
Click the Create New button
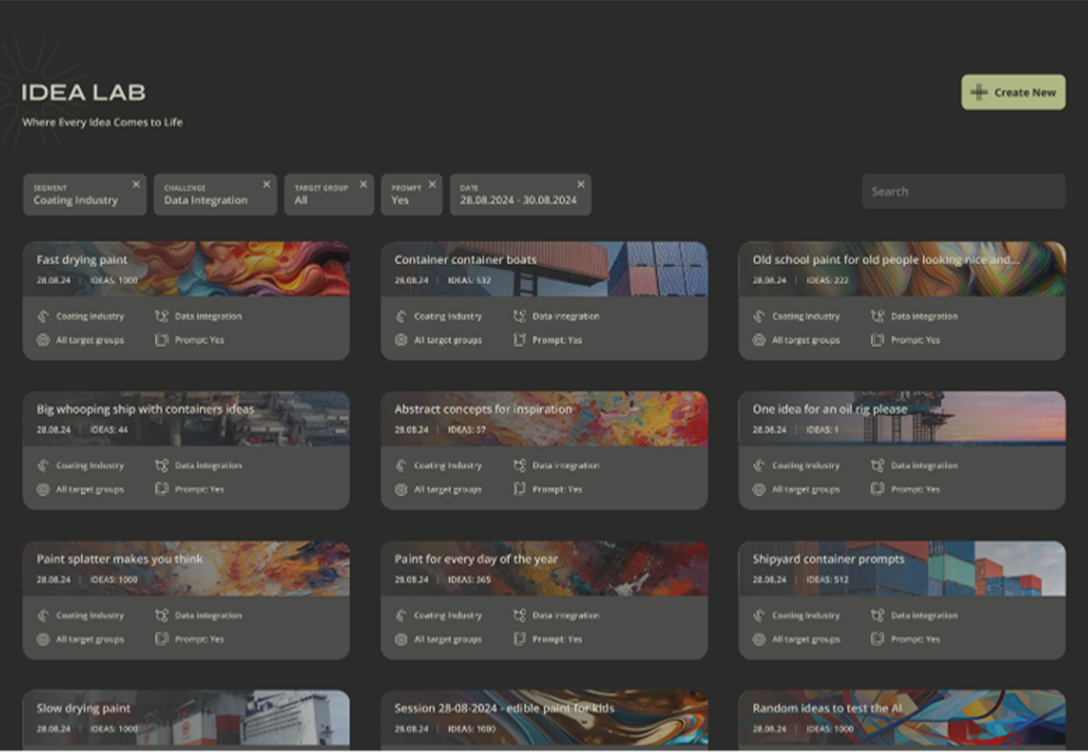pyautogui.click(x=1013, y=92)
